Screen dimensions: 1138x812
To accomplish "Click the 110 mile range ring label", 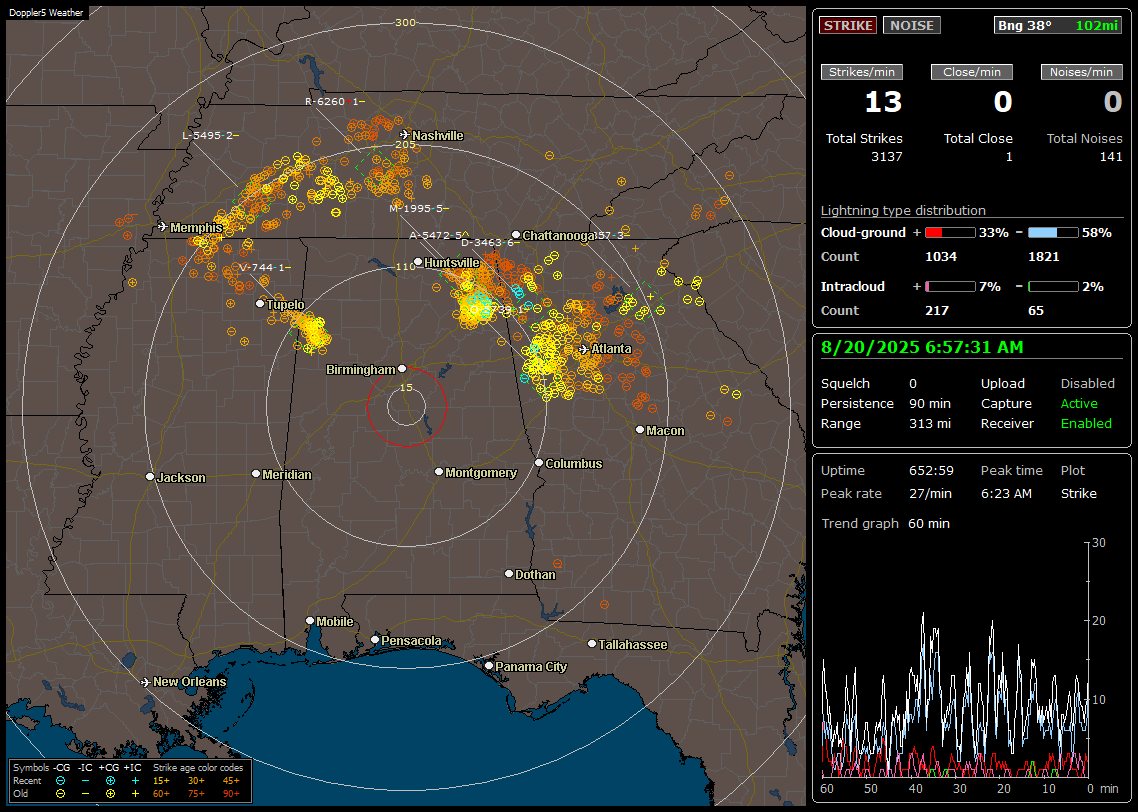I will tap(405, 266).
